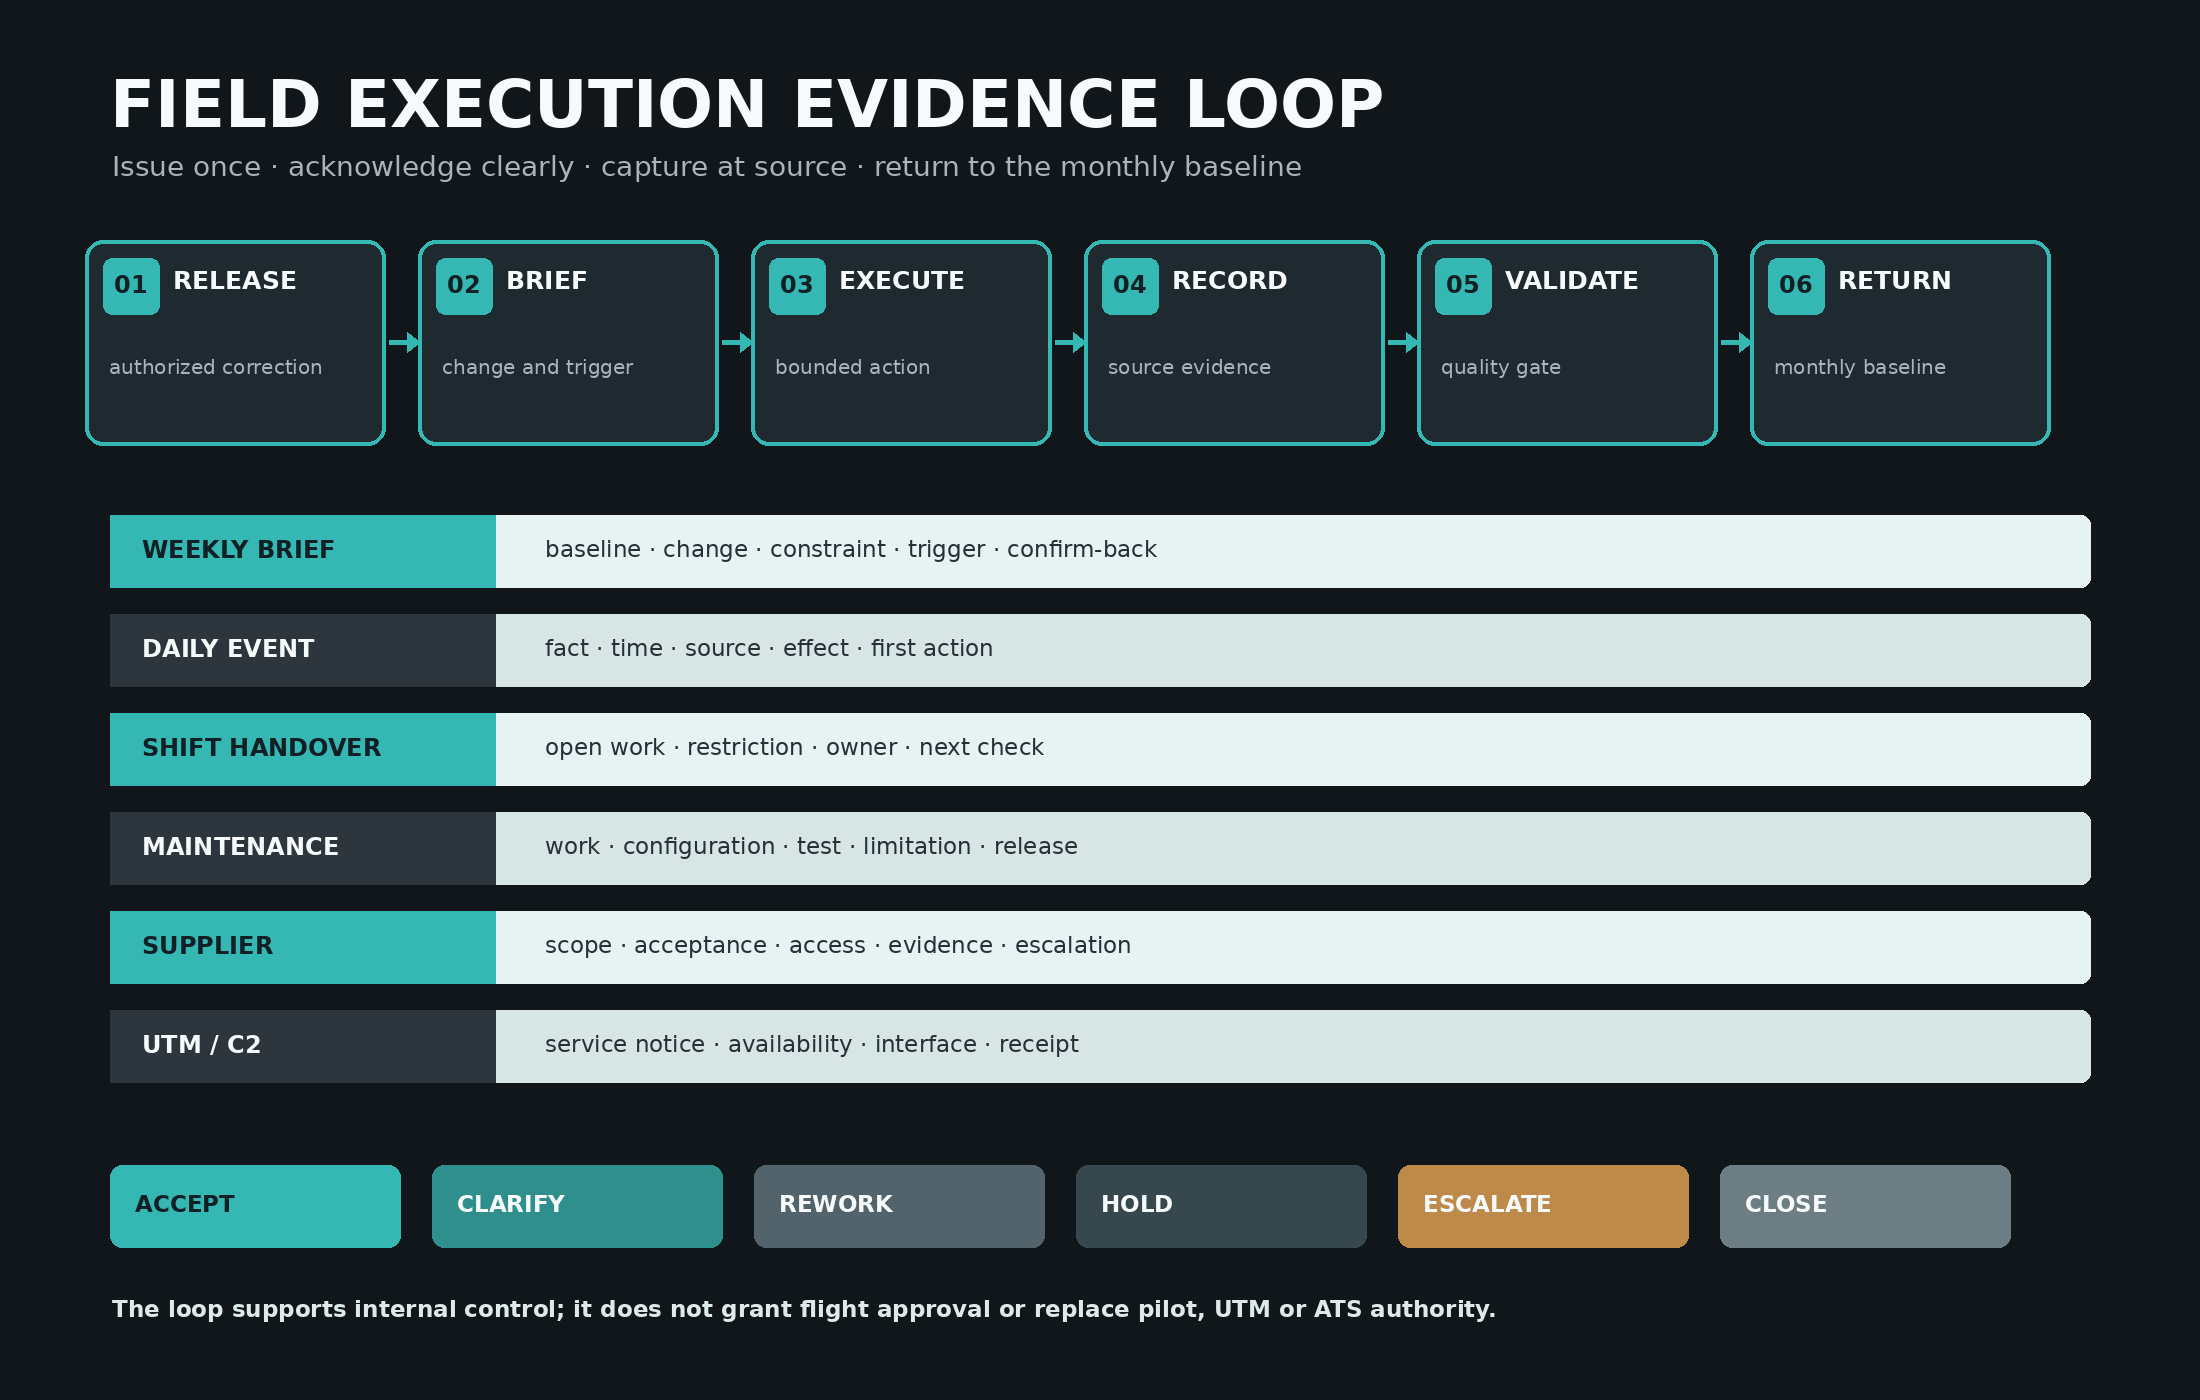Click the 02 step badge on Brief
This screenshot has height=1400, width=2200.
(464, 286)
